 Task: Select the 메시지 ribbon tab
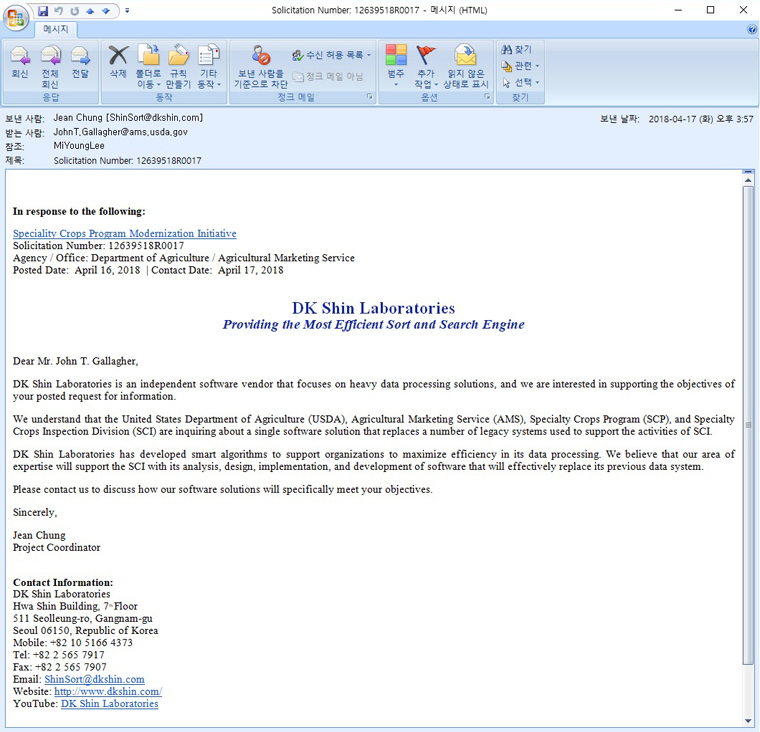click(x=55, y=30)
